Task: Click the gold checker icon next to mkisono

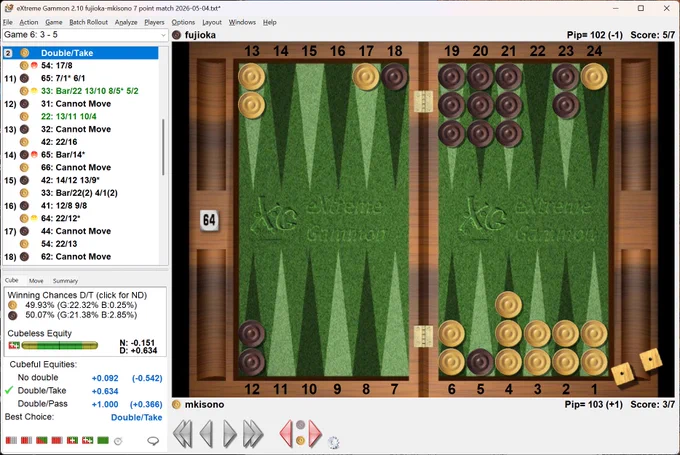Action: point(177,405)
